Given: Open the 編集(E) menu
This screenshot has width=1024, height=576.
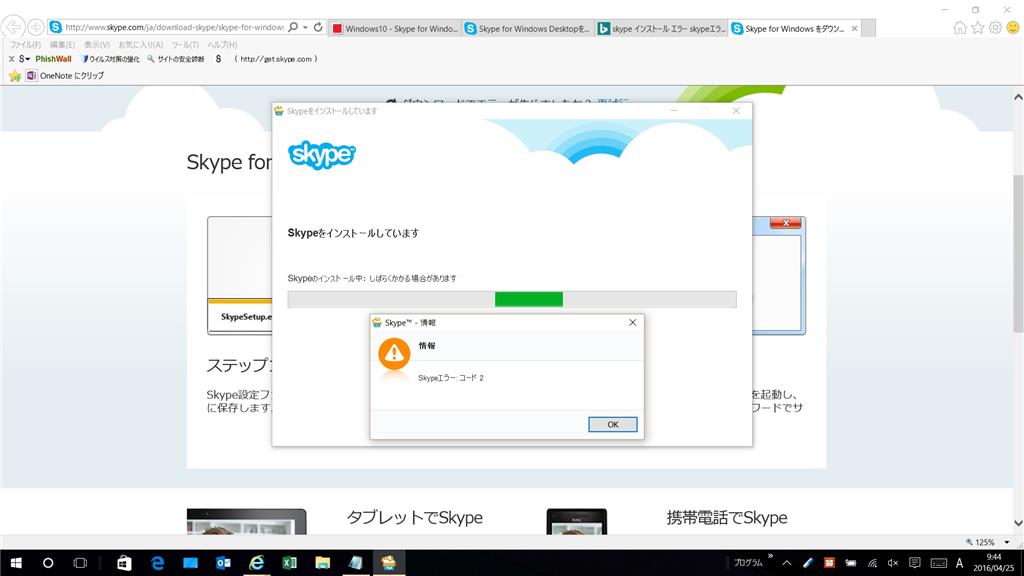Looking at the screenshot, I should point(62,44).
